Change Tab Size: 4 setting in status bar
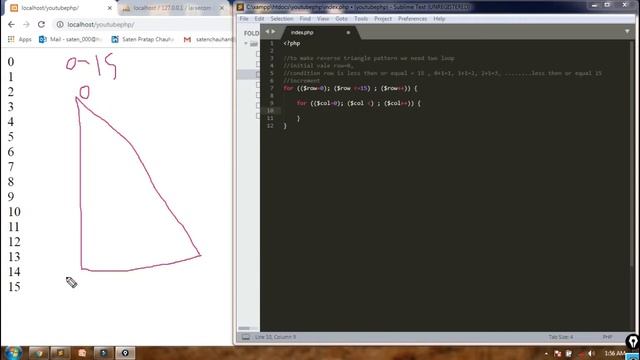Screen dimensions: 640x360 [561, 337]
